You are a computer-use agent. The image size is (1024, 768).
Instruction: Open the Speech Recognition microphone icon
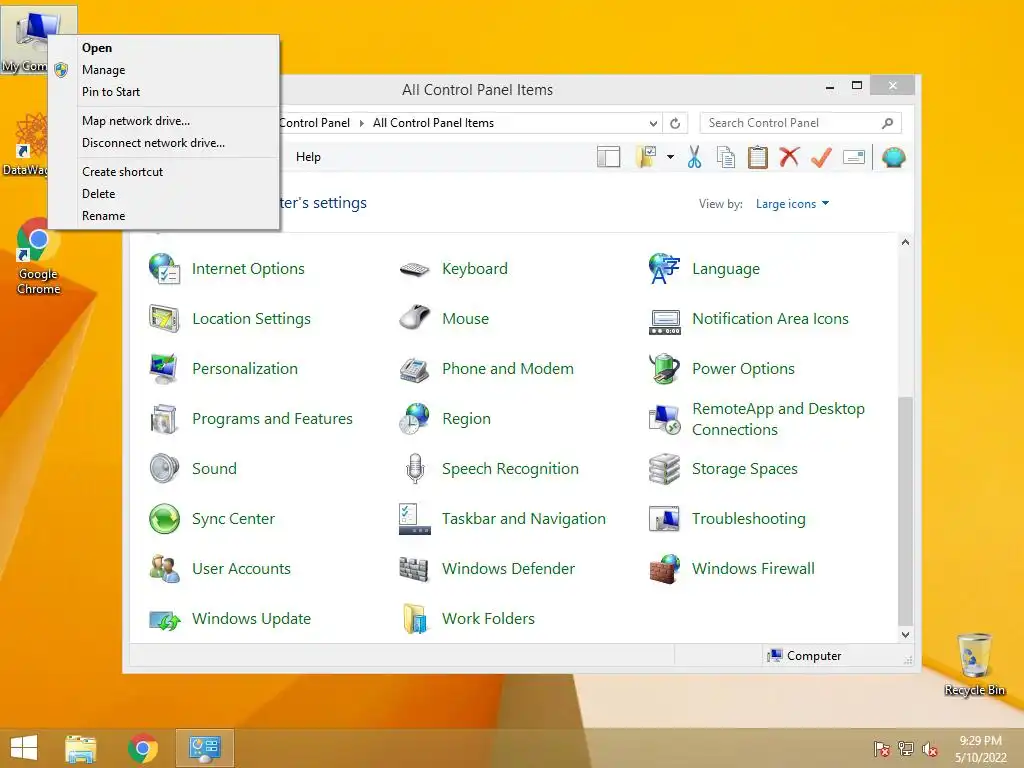tap(415, 469)
